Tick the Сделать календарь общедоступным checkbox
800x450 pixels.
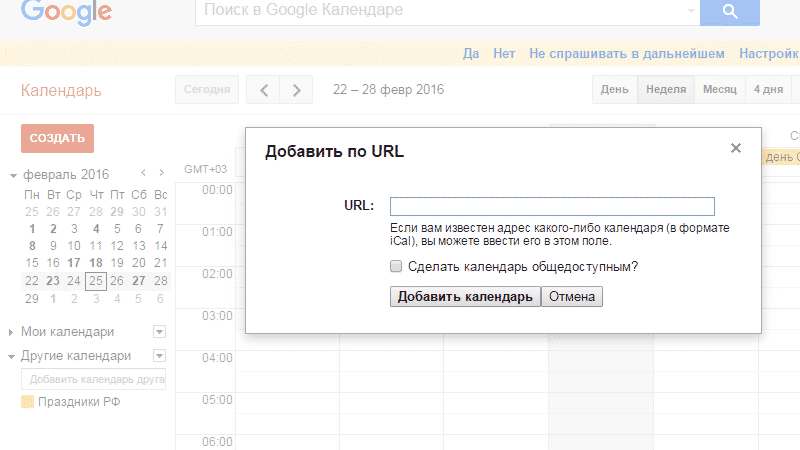(396, 266)
